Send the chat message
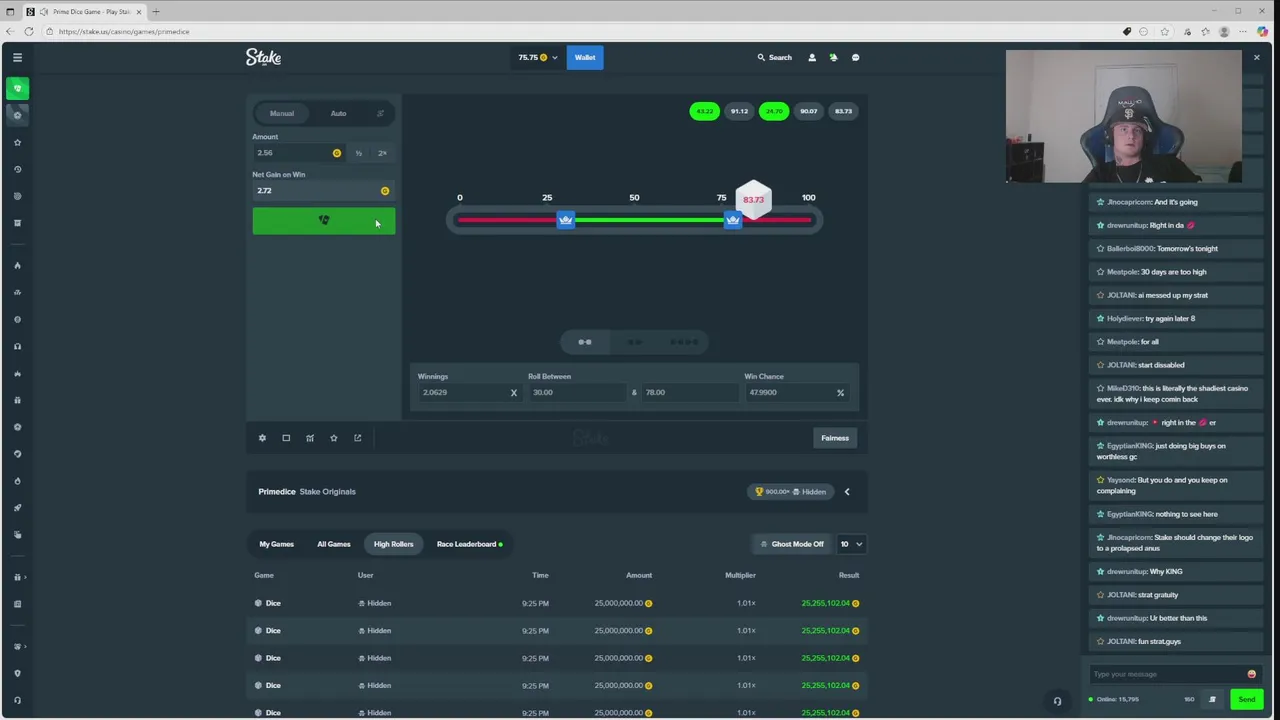Screen dimensions: 1280x720 [1246, 699]
